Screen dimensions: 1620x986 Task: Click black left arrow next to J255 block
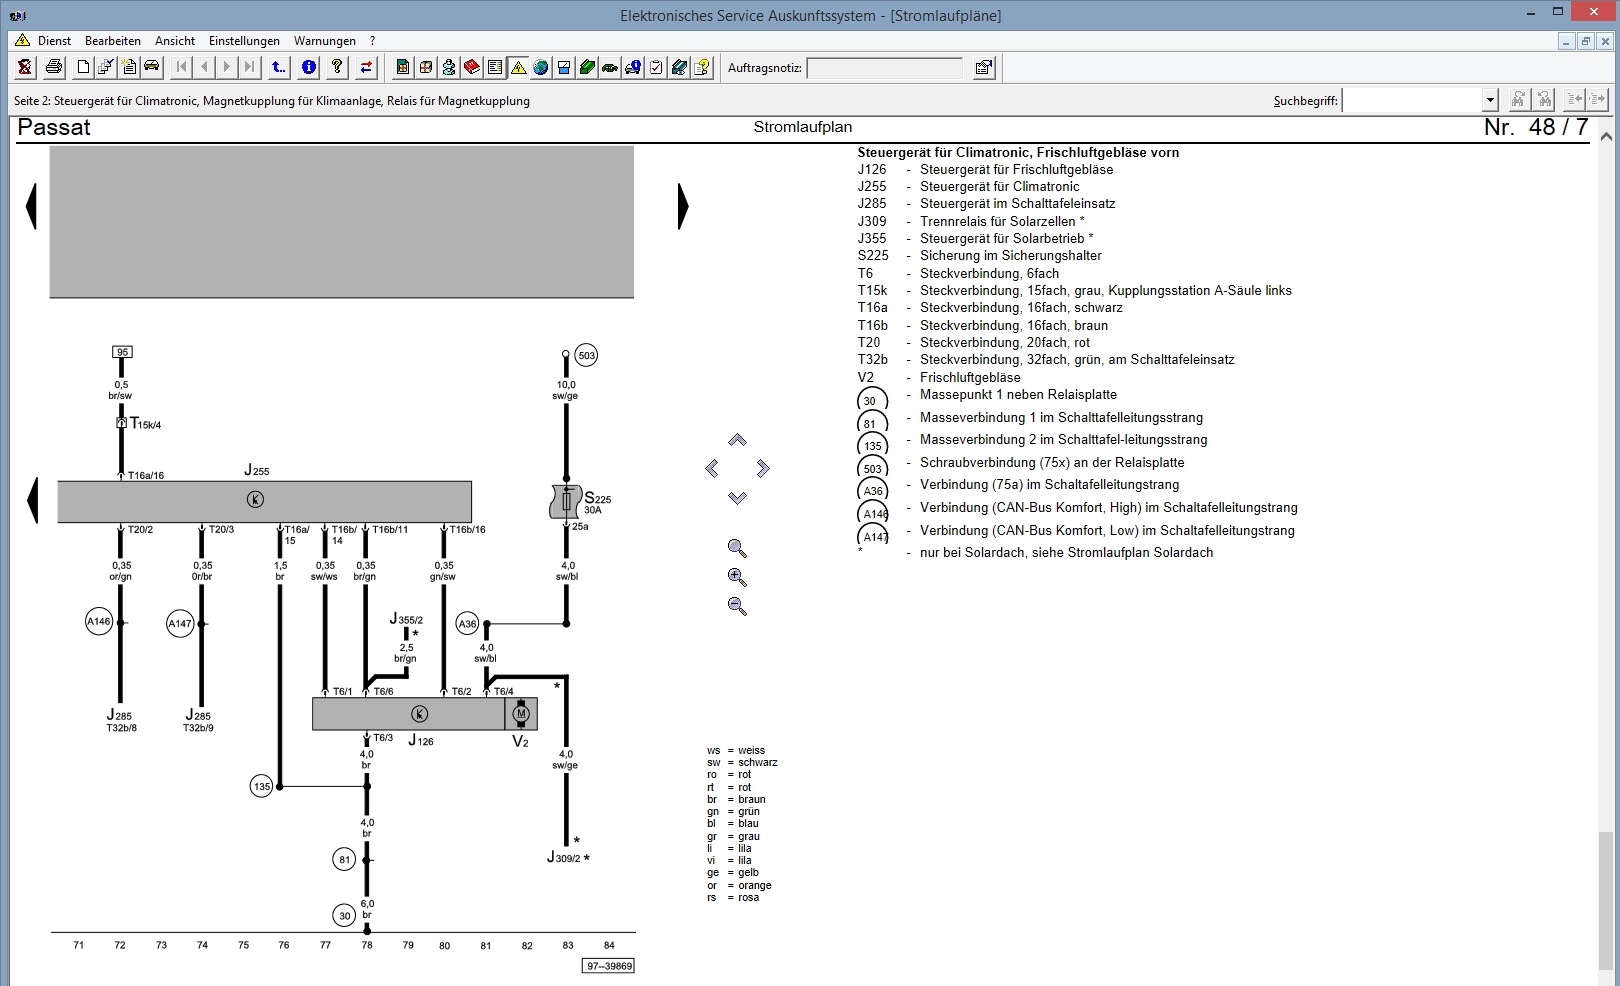32,500
